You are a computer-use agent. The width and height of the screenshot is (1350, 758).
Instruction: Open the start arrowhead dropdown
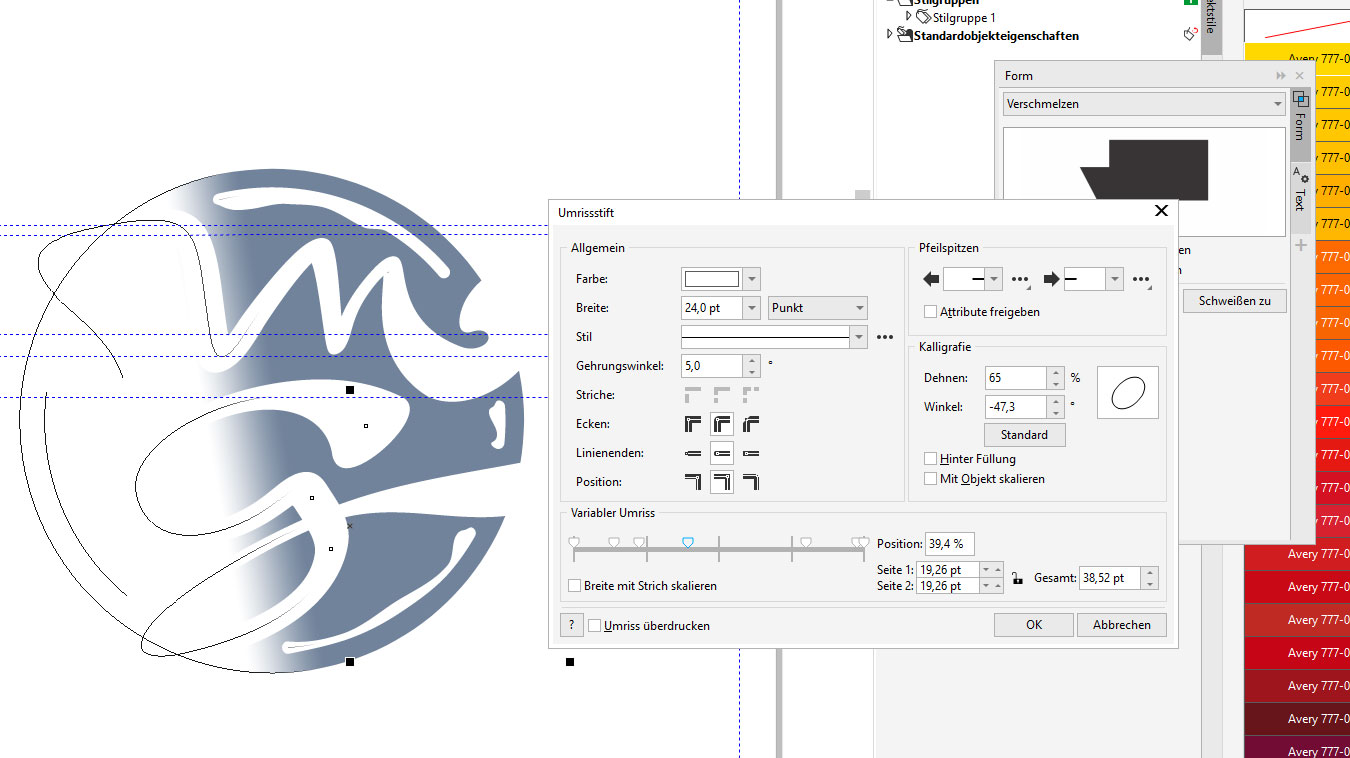[x=993, y=279]
